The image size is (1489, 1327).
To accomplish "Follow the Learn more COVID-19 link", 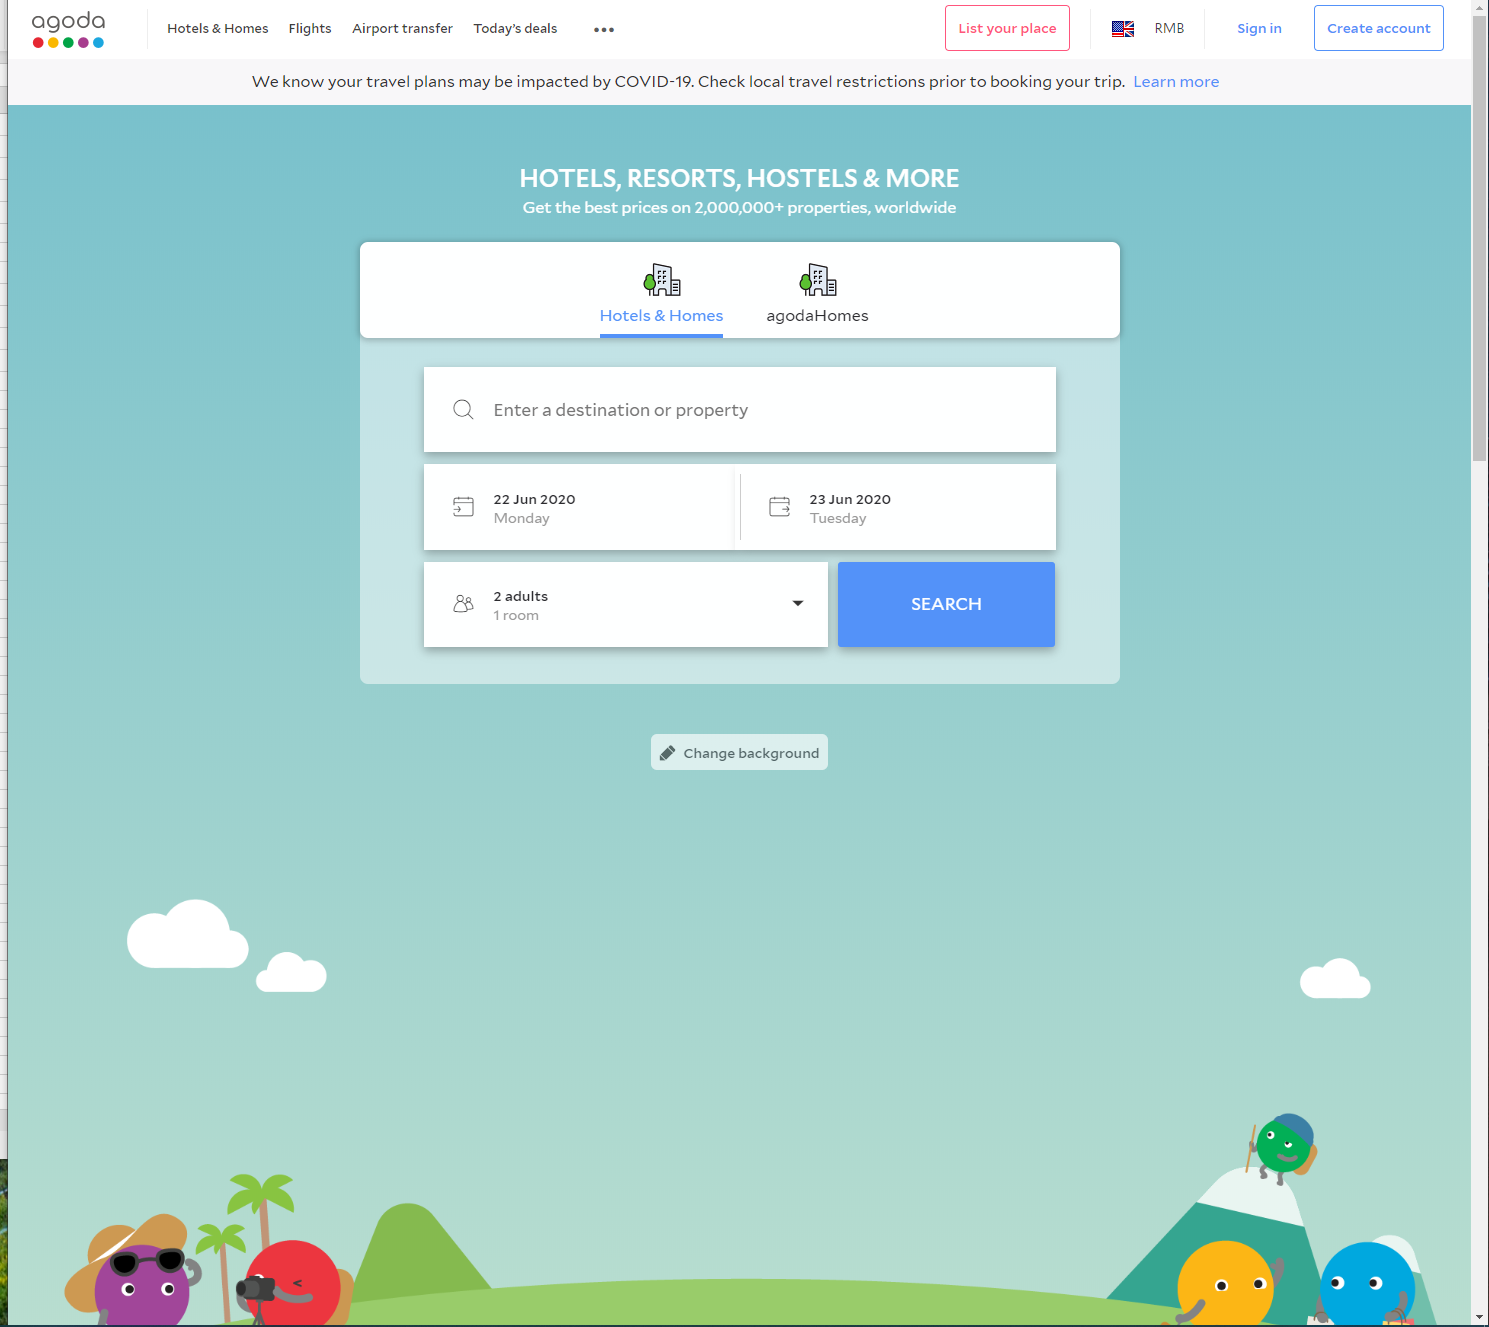I will (x=1175, y=82).
